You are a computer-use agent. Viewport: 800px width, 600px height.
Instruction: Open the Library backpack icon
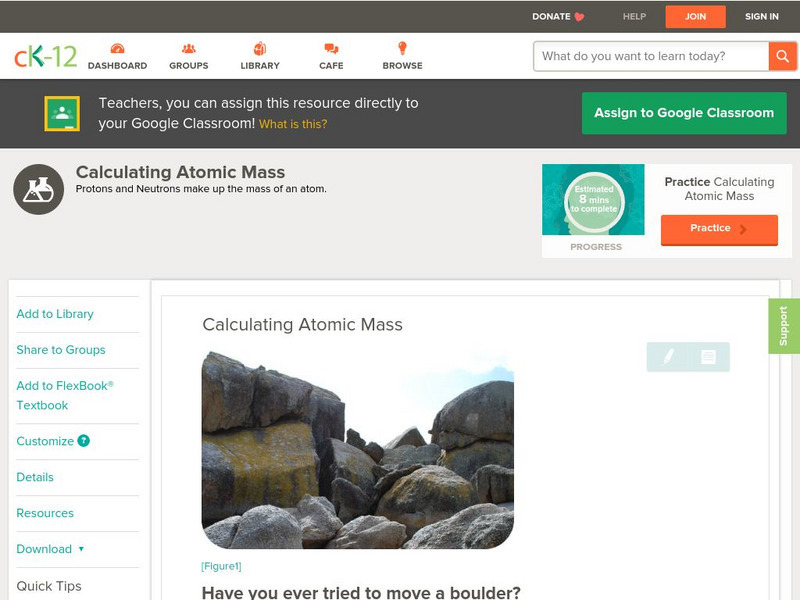[259, 46]
